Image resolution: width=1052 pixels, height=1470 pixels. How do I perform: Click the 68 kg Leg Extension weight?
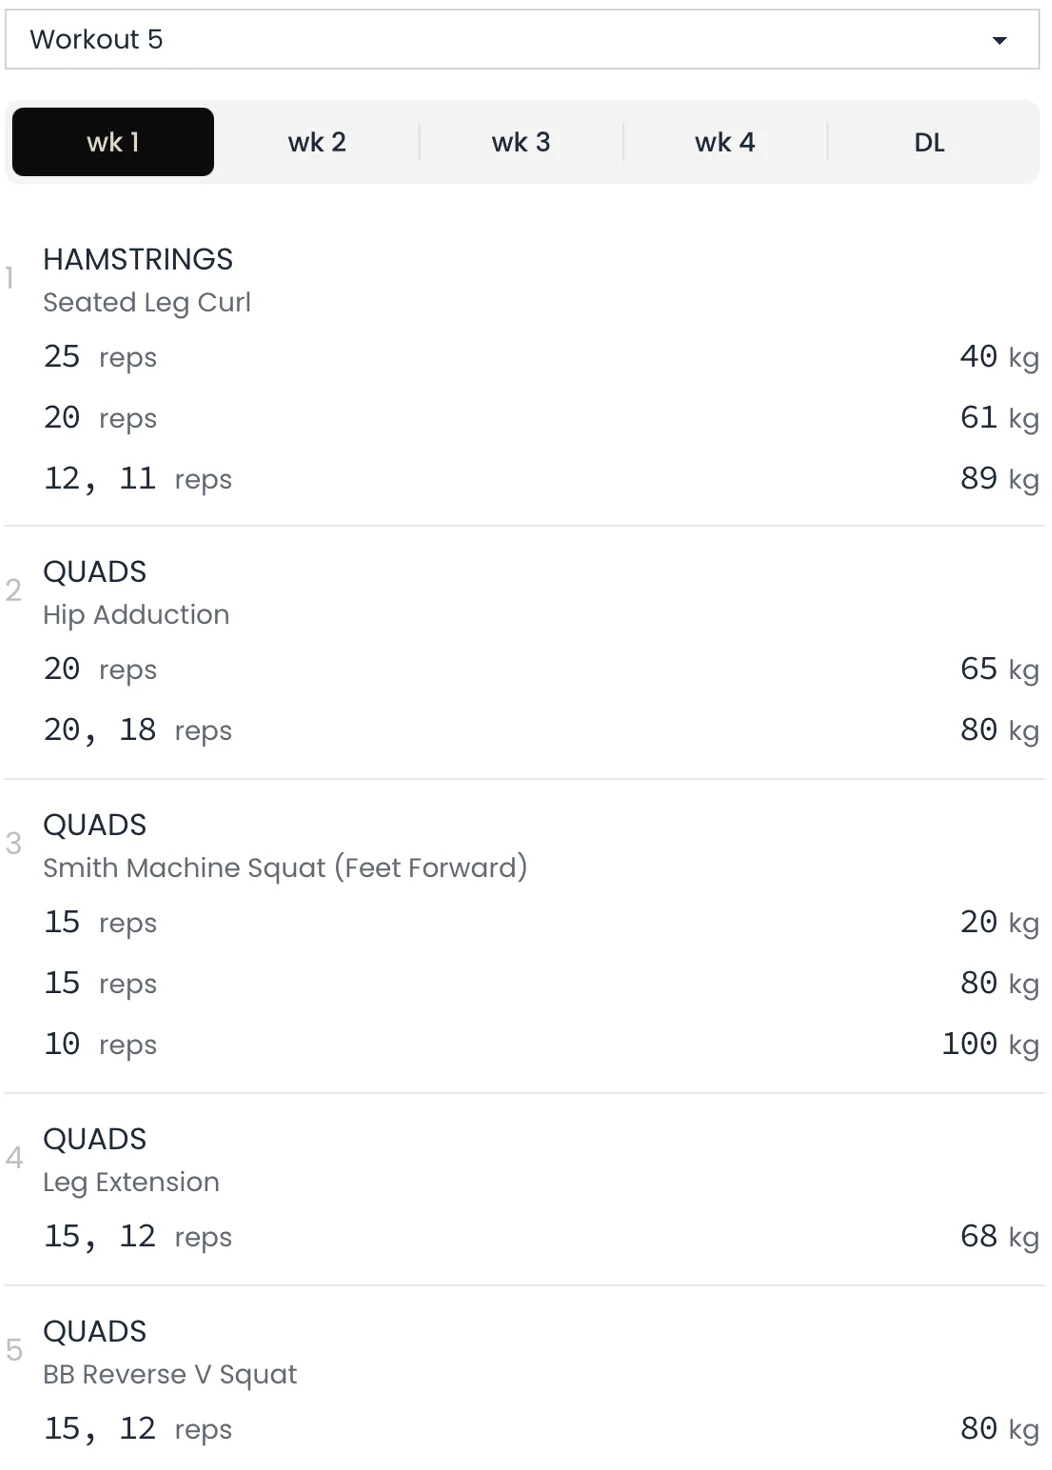[998, 1236]
